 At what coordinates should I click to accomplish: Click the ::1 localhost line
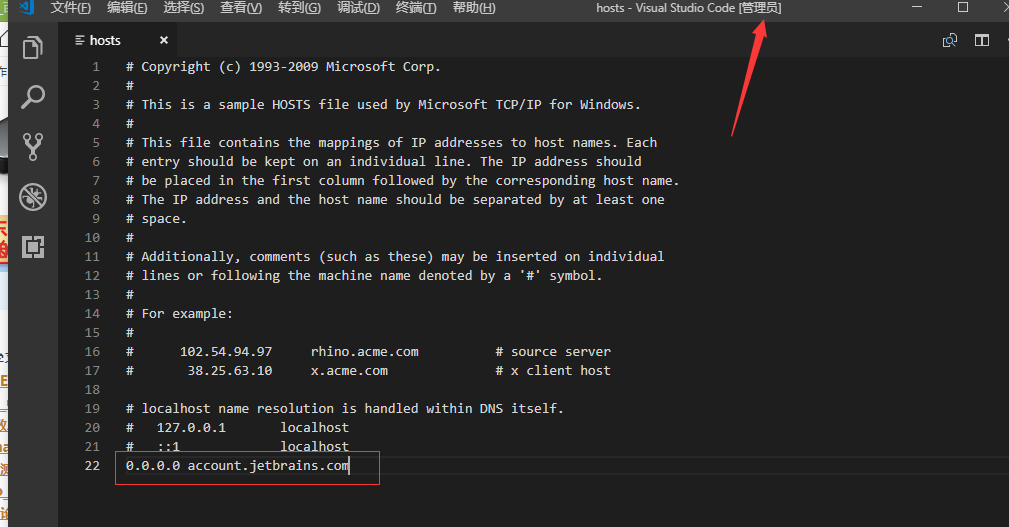coord(237,446)
